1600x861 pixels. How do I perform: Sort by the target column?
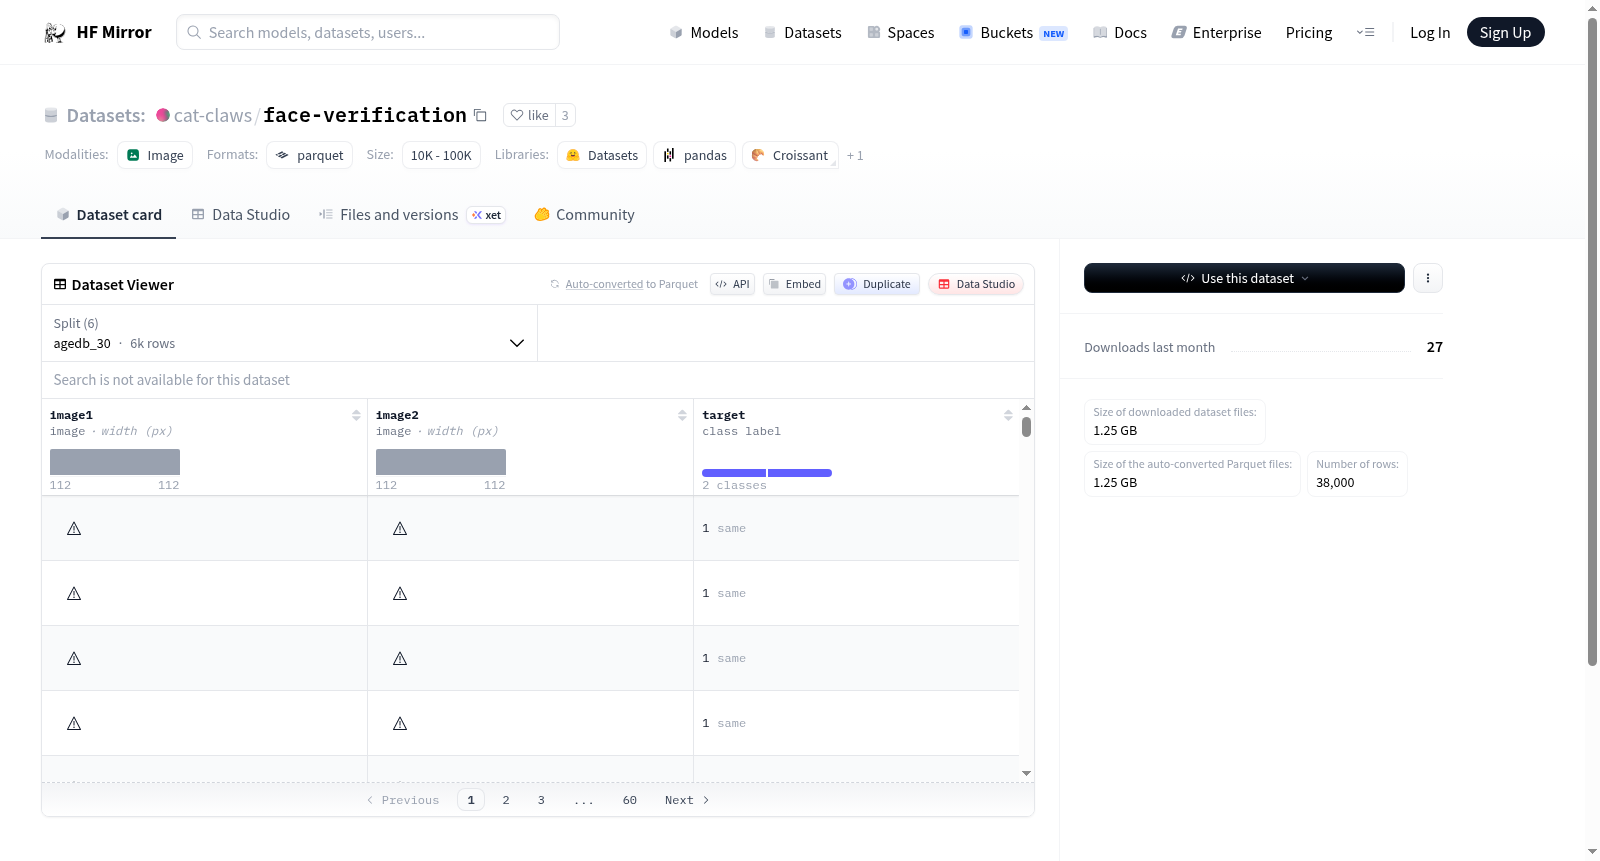coord(1008,415)
